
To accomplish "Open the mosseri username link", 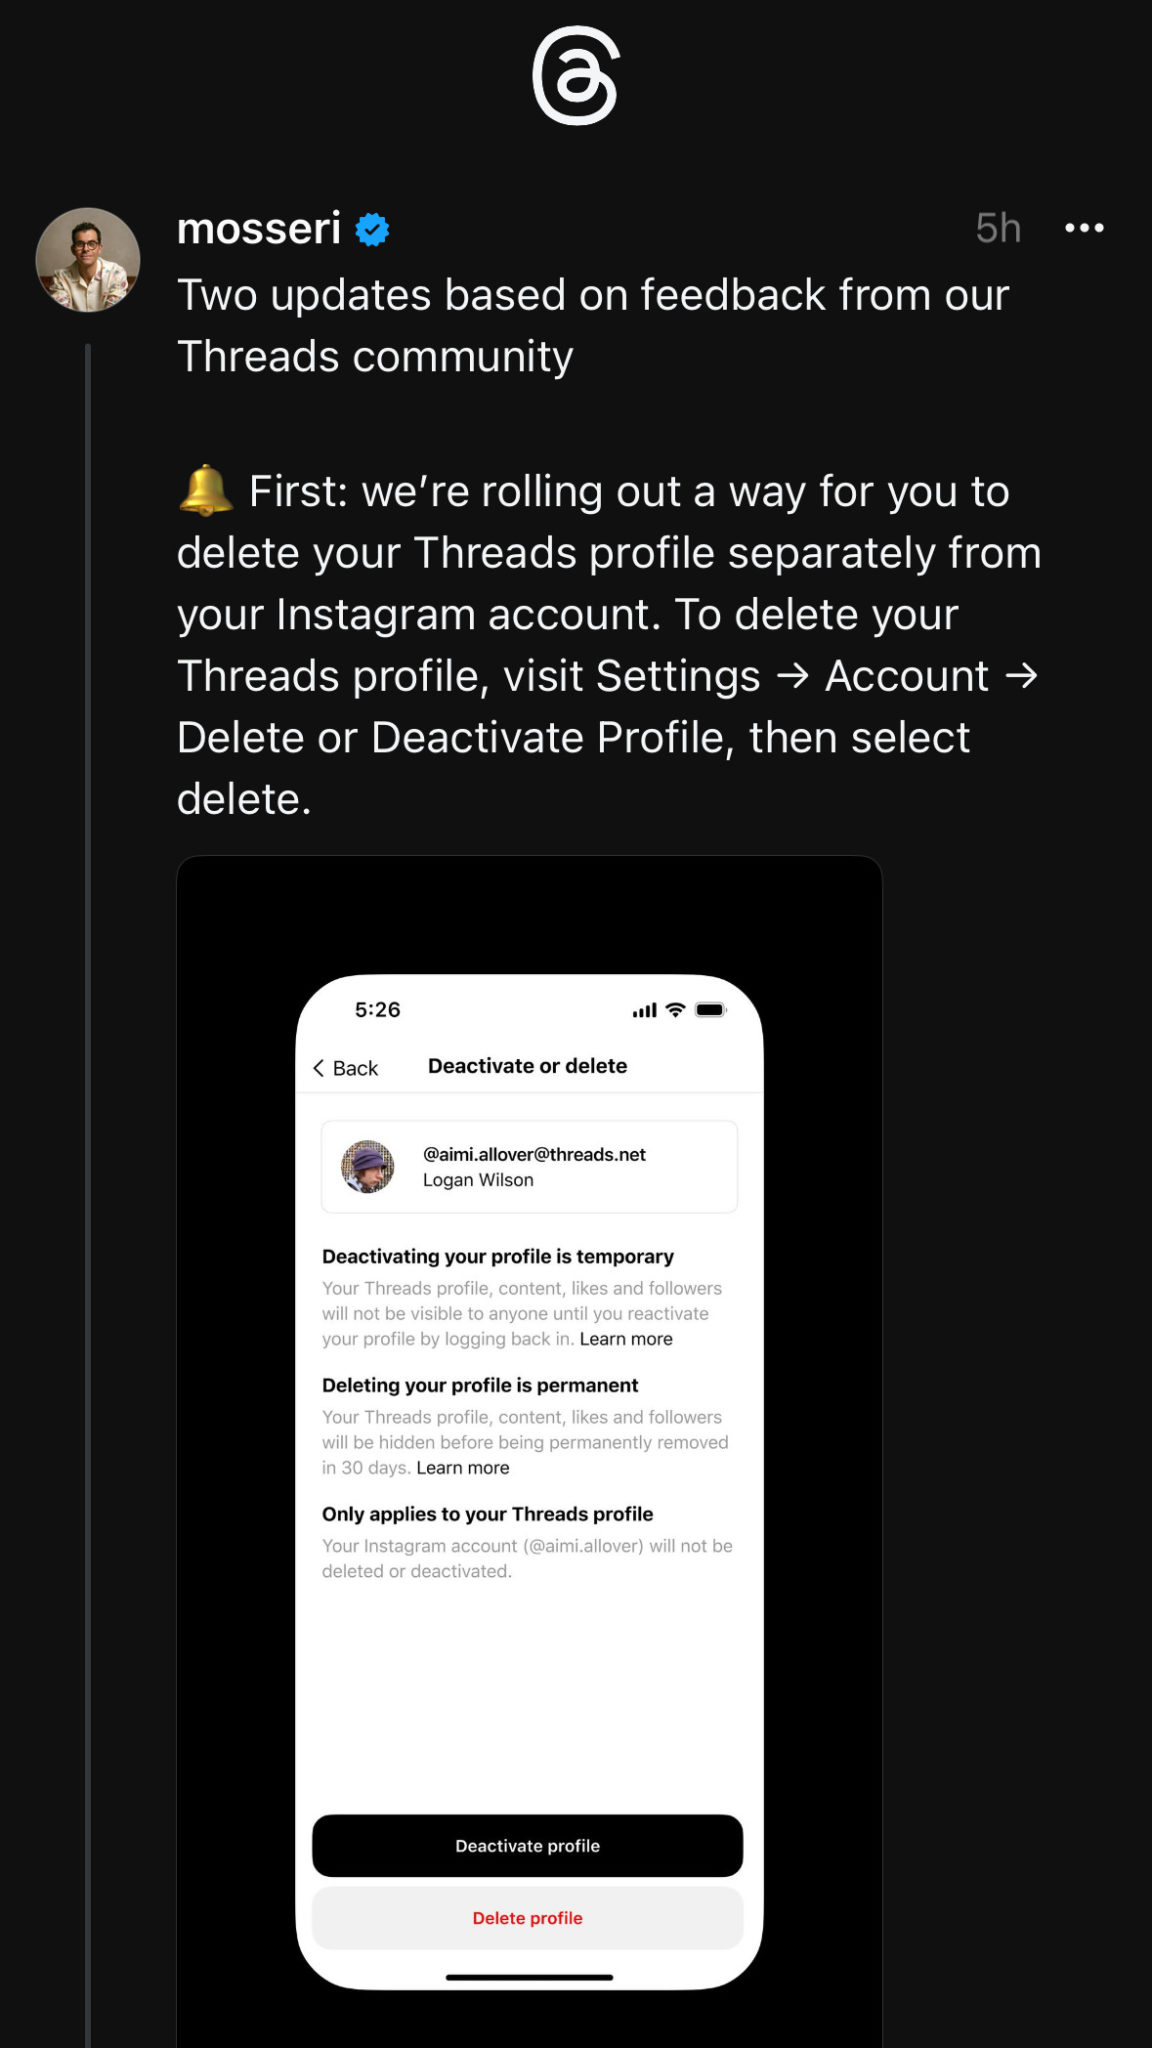I will (x=259, y=229).
